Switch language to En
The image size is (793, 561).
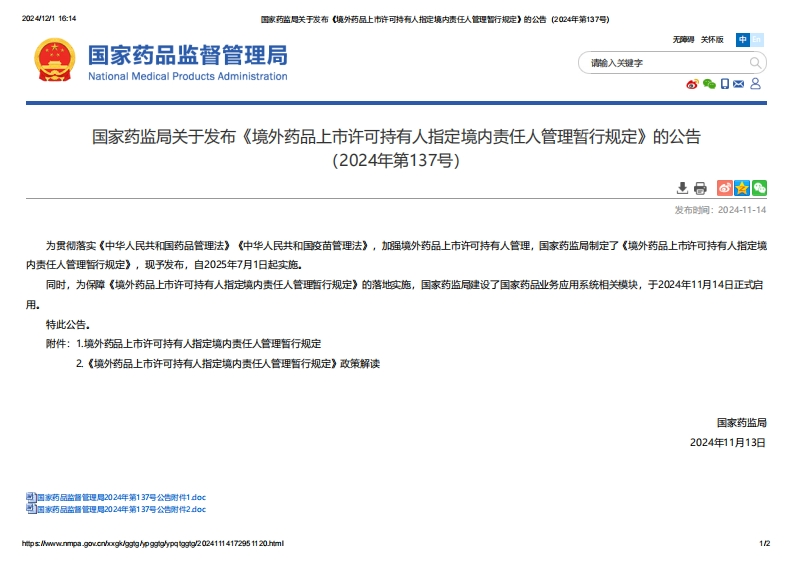(x=757, y=40)
